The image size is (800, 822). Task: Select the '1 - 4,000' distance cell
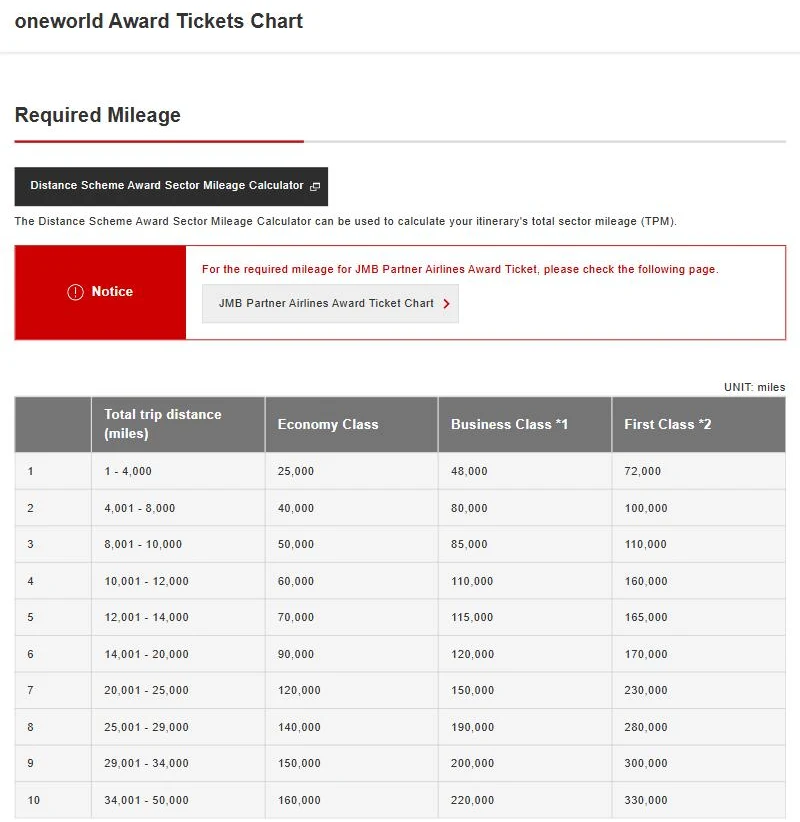point(178,471)
